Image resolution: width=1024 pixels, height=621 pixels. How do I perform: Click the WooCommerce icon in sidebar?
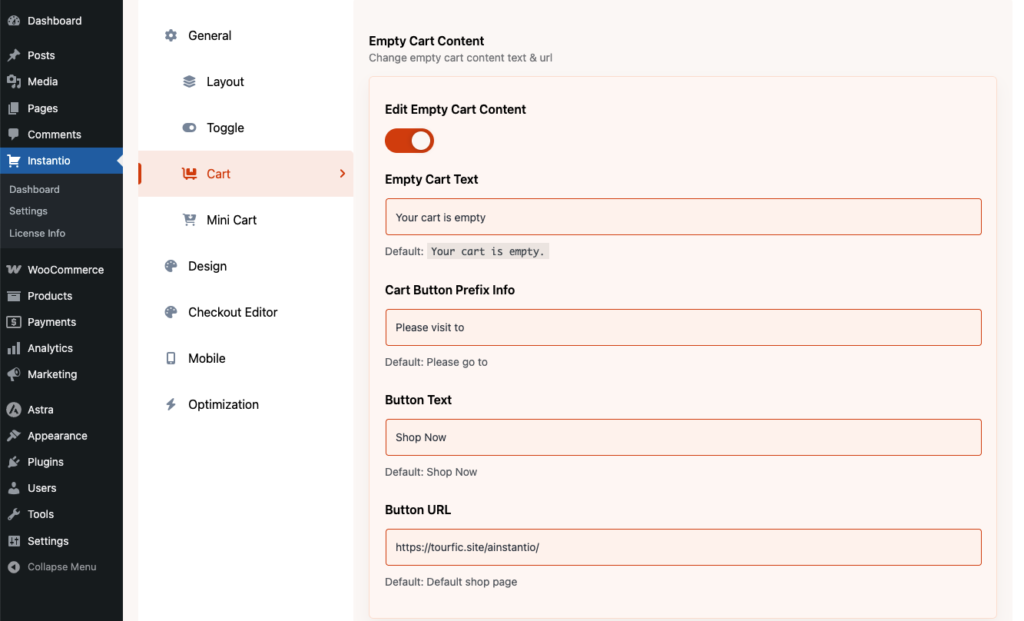coord(14,270)
